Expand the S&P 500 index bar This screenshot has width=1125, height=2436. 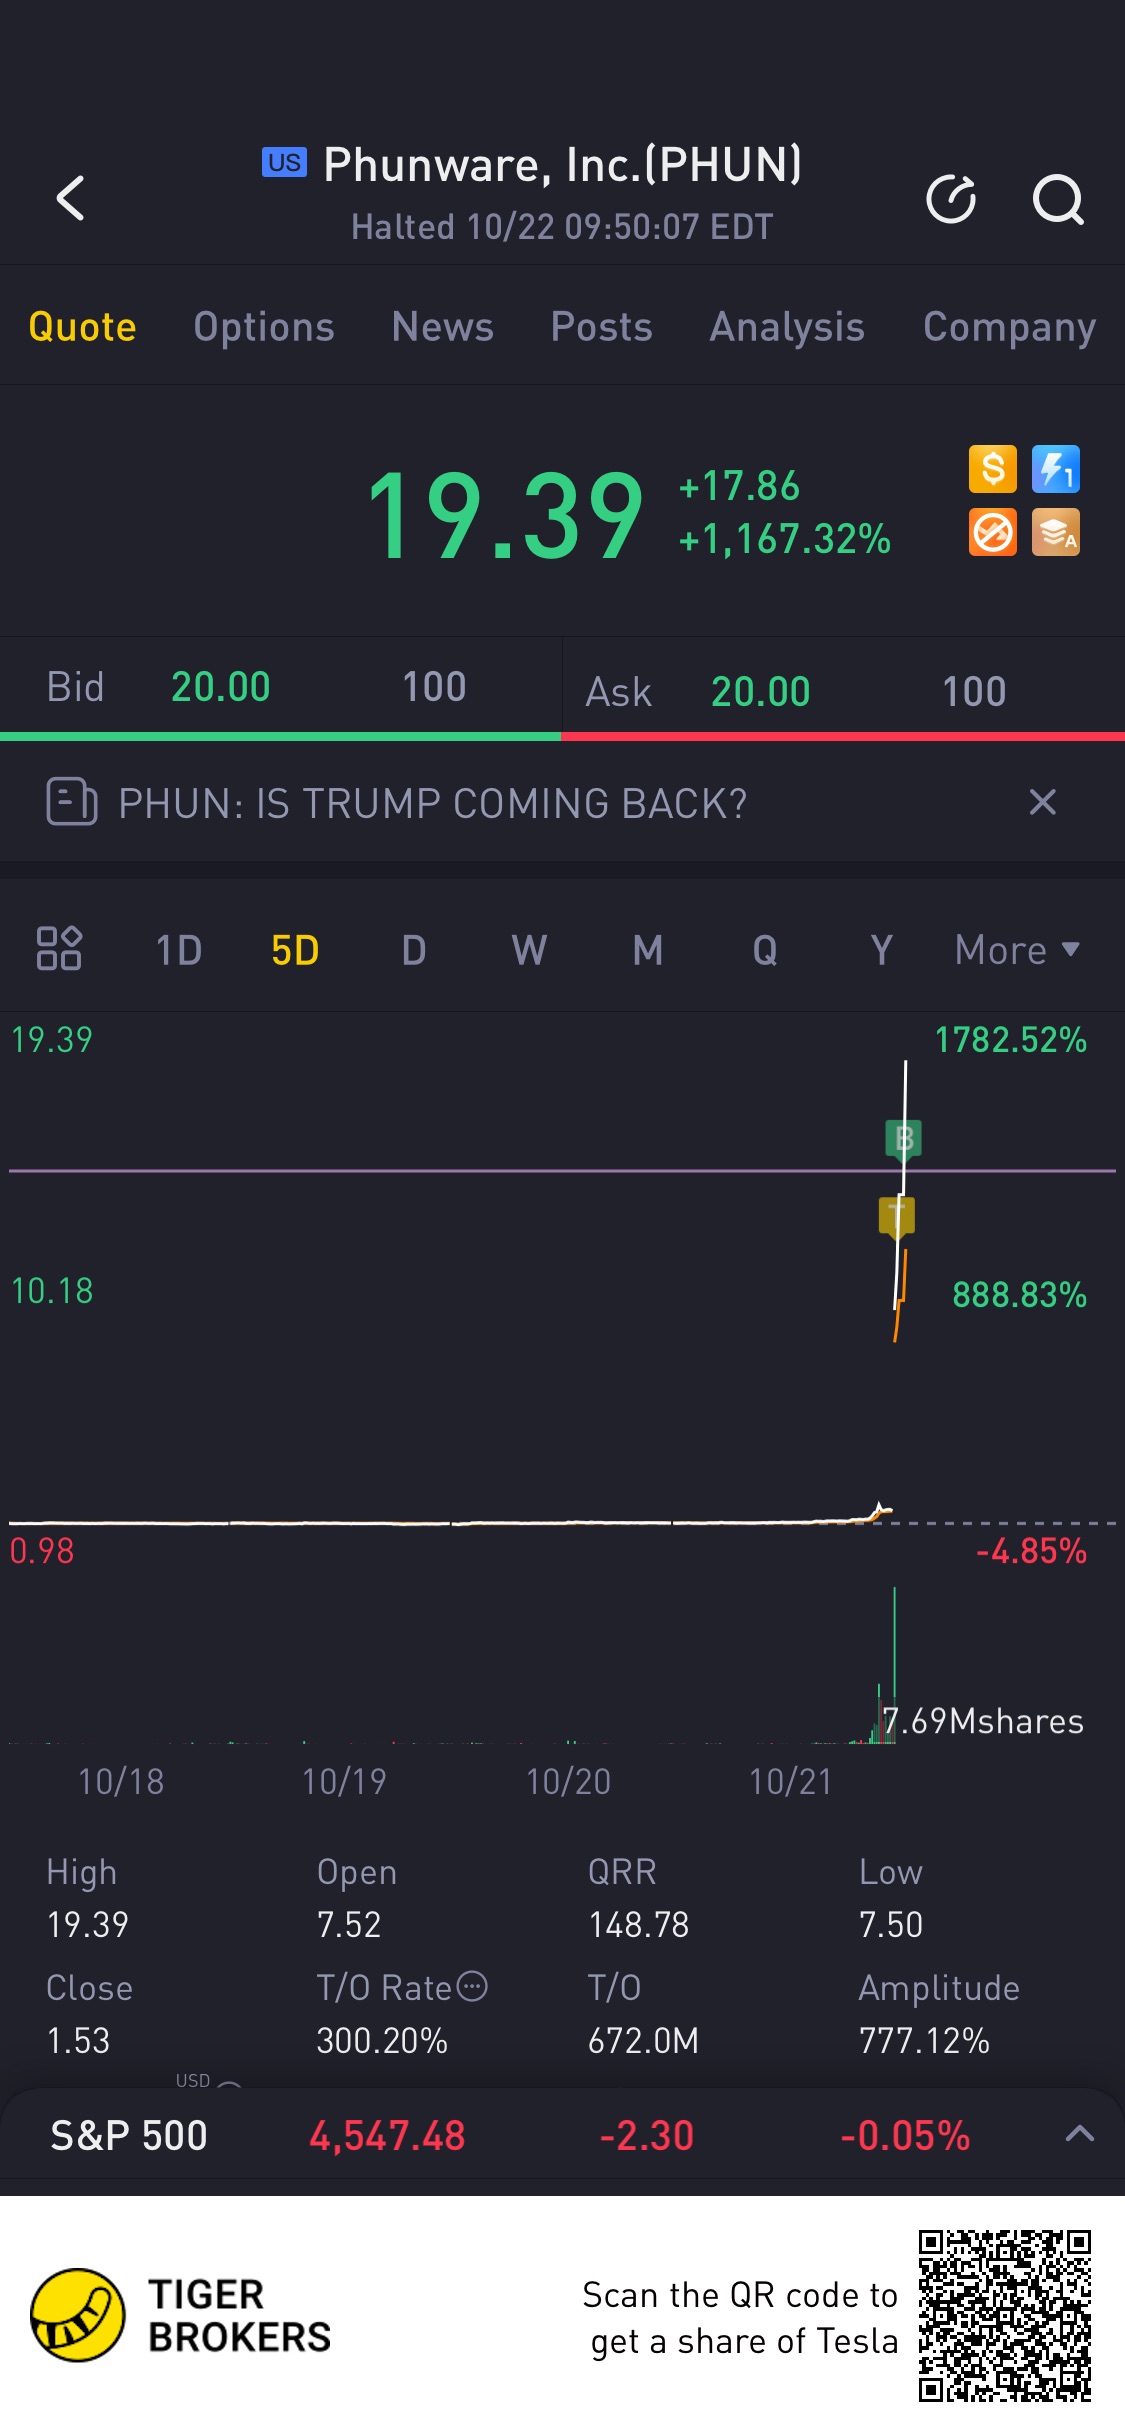pyautogui.click(x=1080, y=2134)
